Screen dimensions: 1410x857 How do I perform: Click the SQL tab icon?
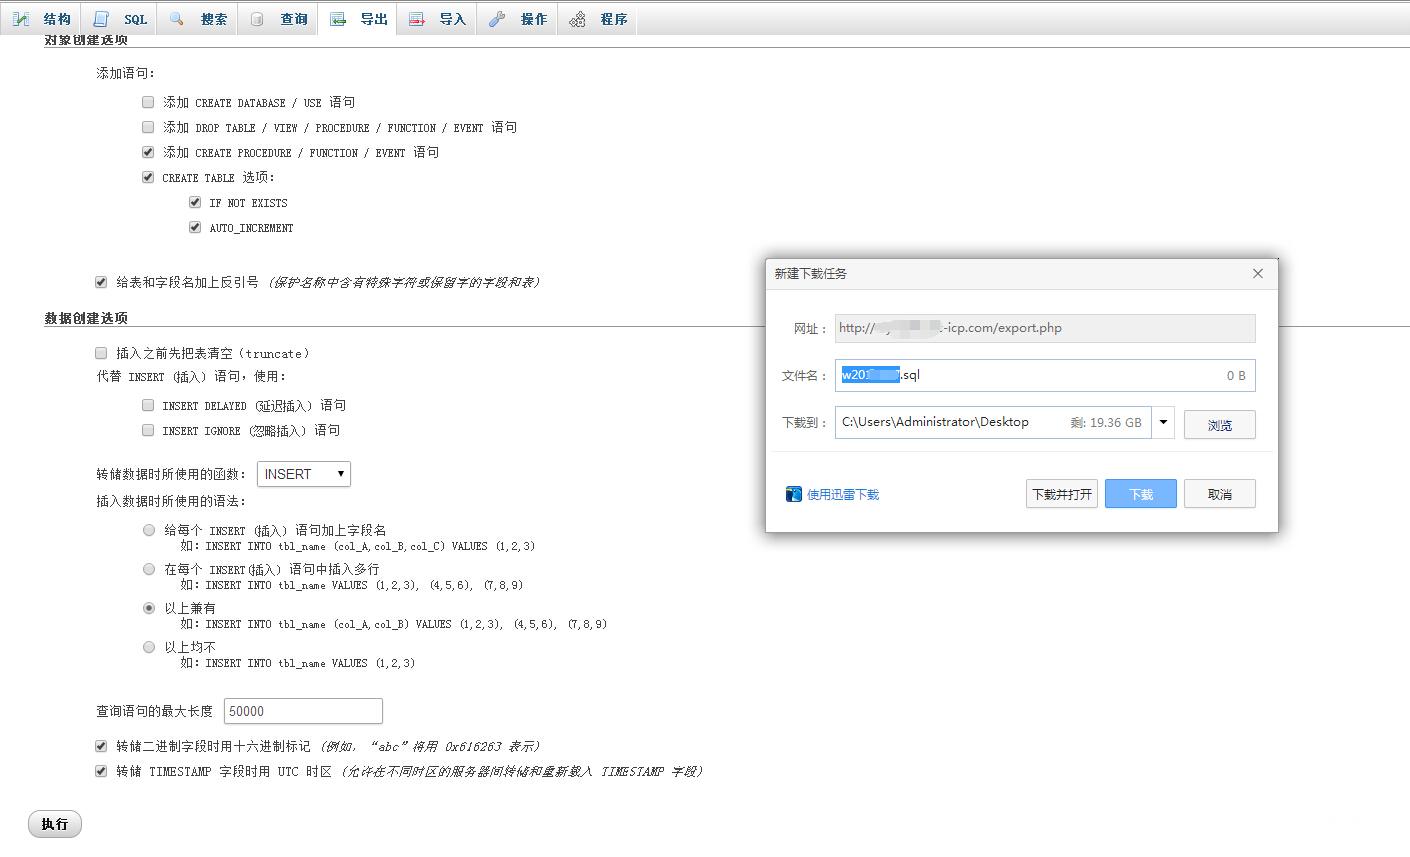(x=101, y=19)
